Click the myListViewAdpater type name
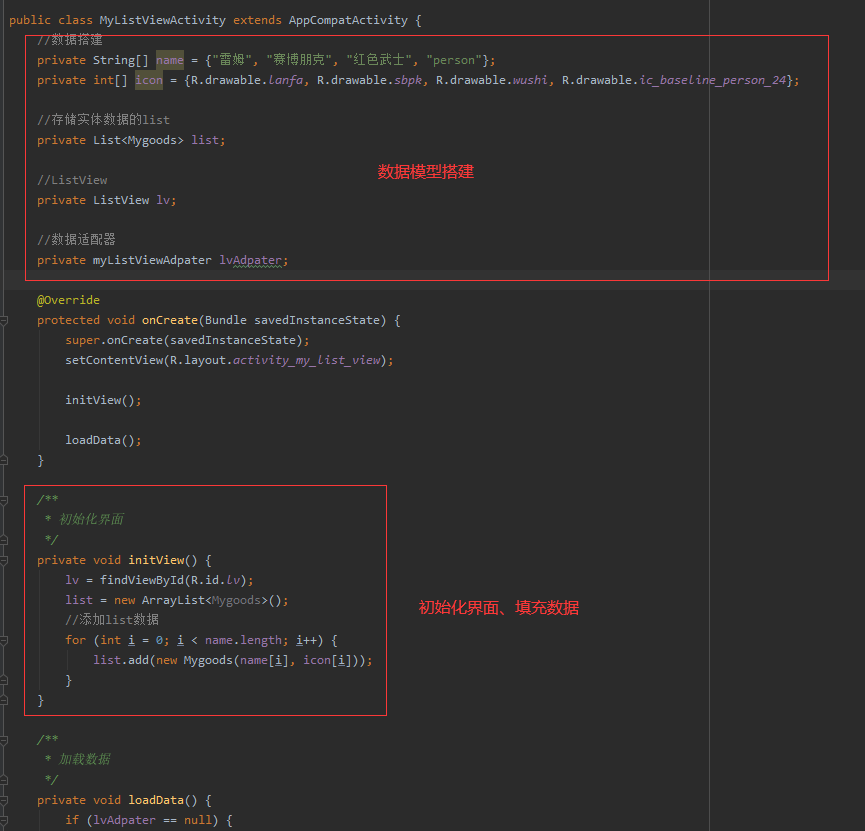The width and height of the screenshot is (865, 831). (x=152, y=260)
